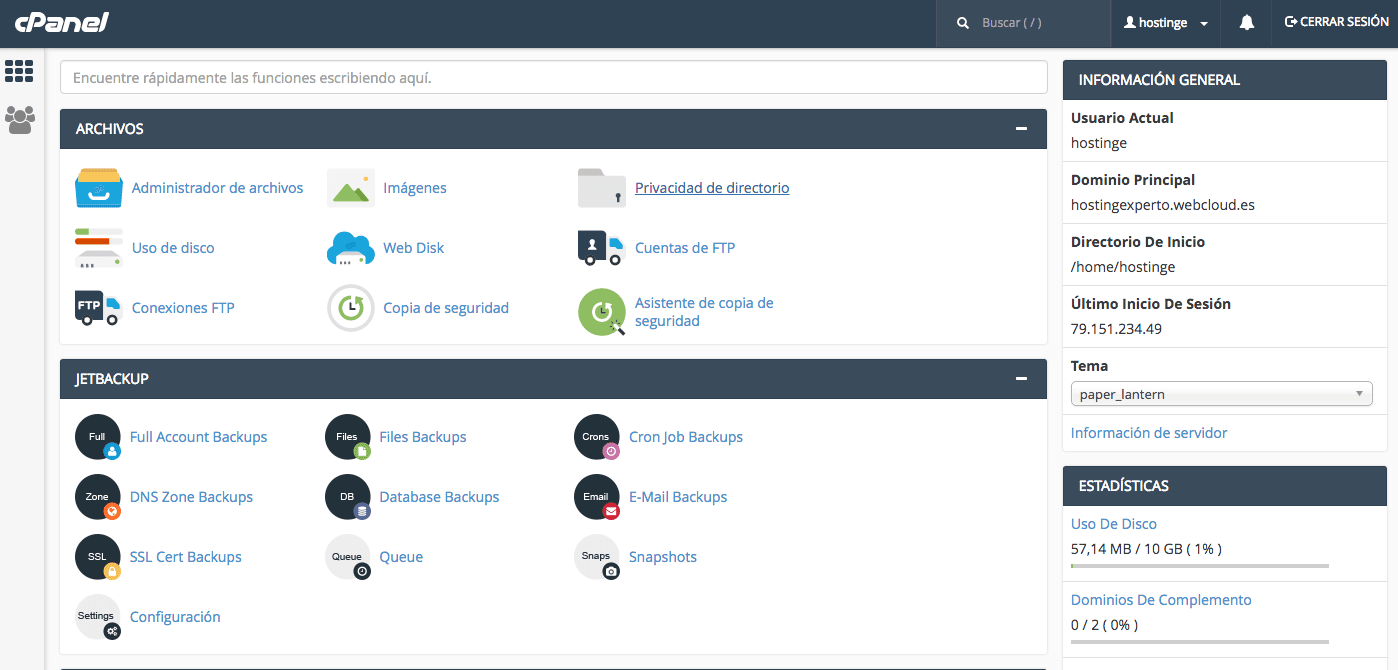This screenshot has height=670, width=1398.
Task: Focus the Buscar search field in header
Action: click(1023, 22)
